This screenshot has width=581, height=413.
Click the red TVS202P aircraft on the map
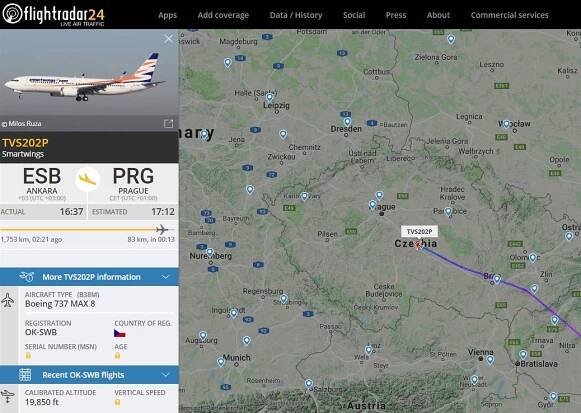point(418,245)
